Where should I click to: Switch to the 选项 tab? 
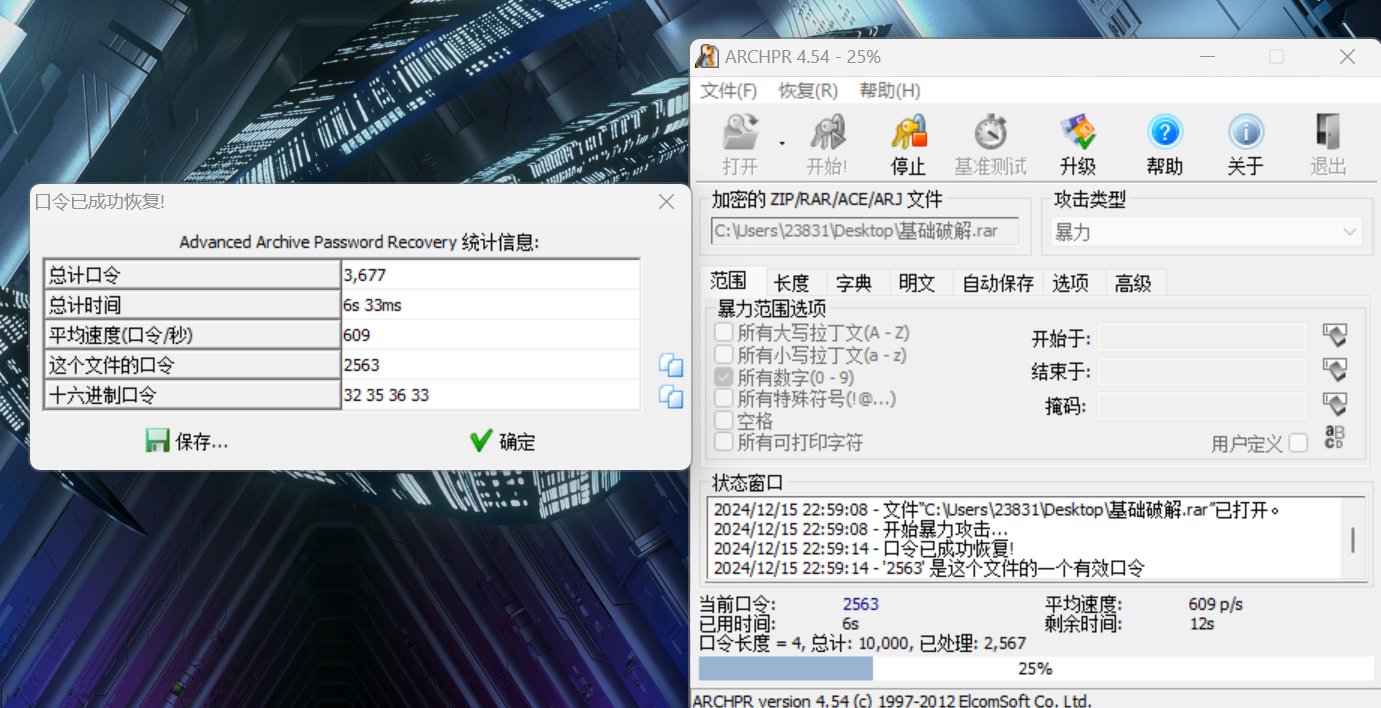point(1071,283)
